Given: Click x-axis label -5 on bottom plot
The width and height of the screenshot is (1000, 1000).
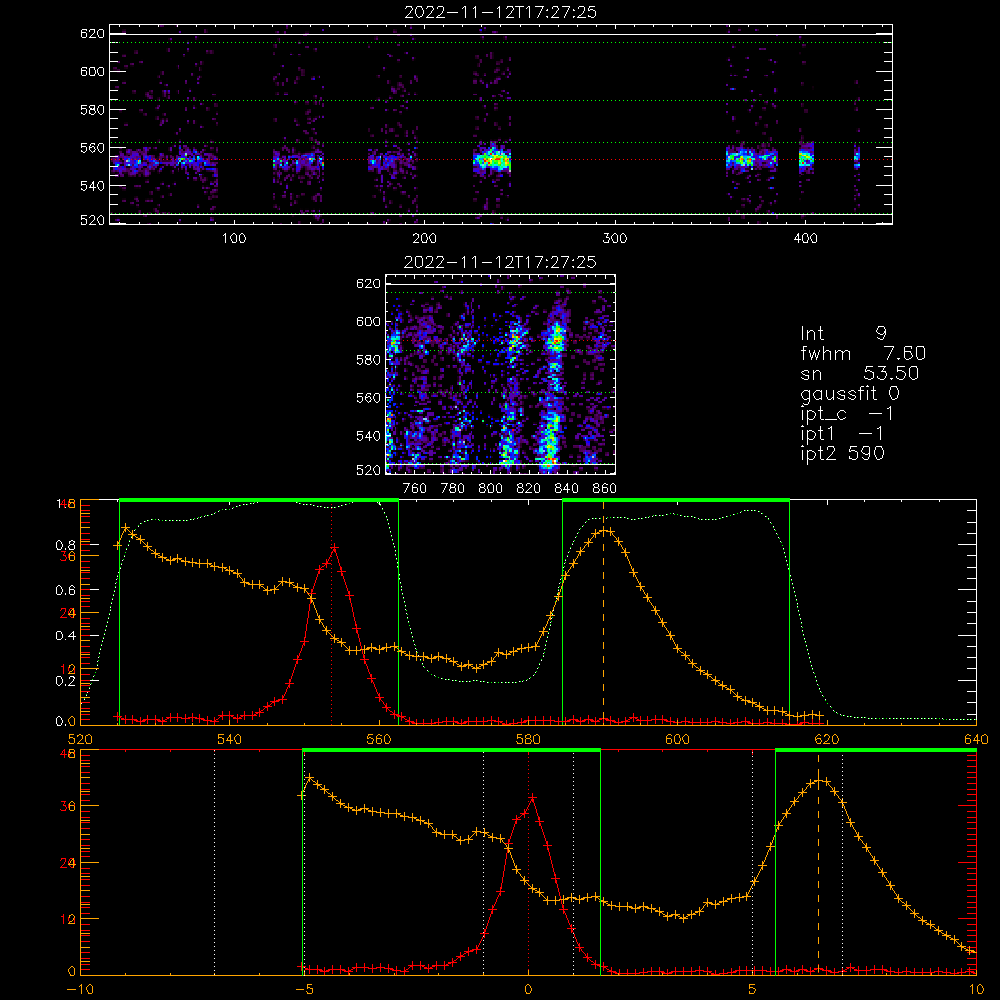Looking at the screenshot, I should coord(305,990).
